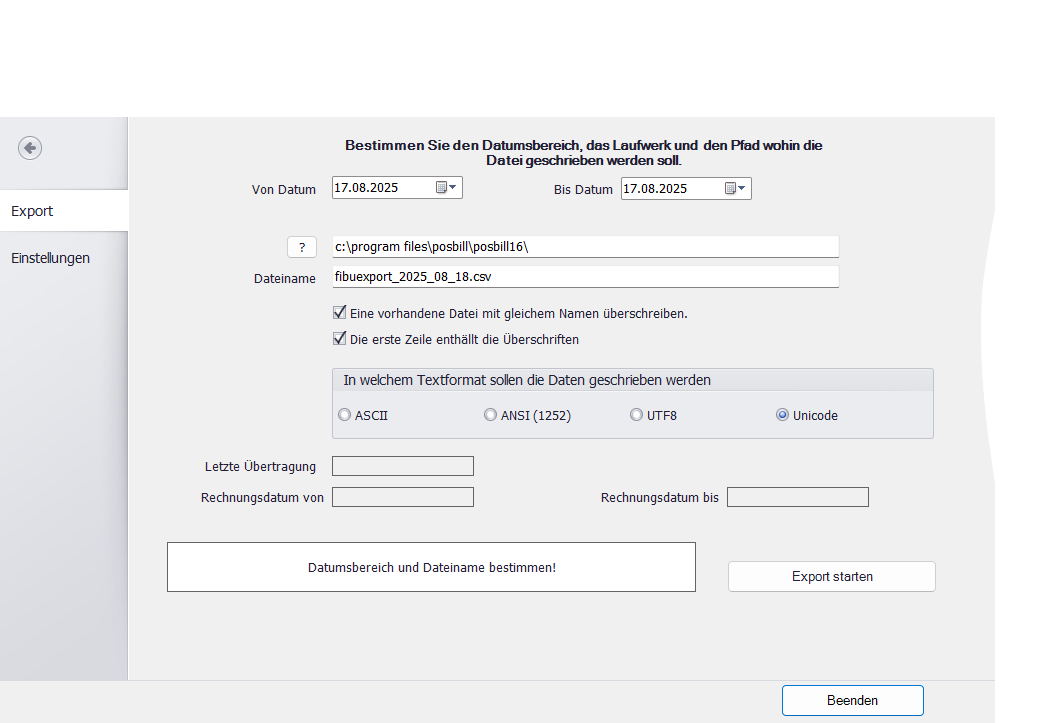Select the ASCII text format
1045x723 pixels.
click(x=345, y=415)
